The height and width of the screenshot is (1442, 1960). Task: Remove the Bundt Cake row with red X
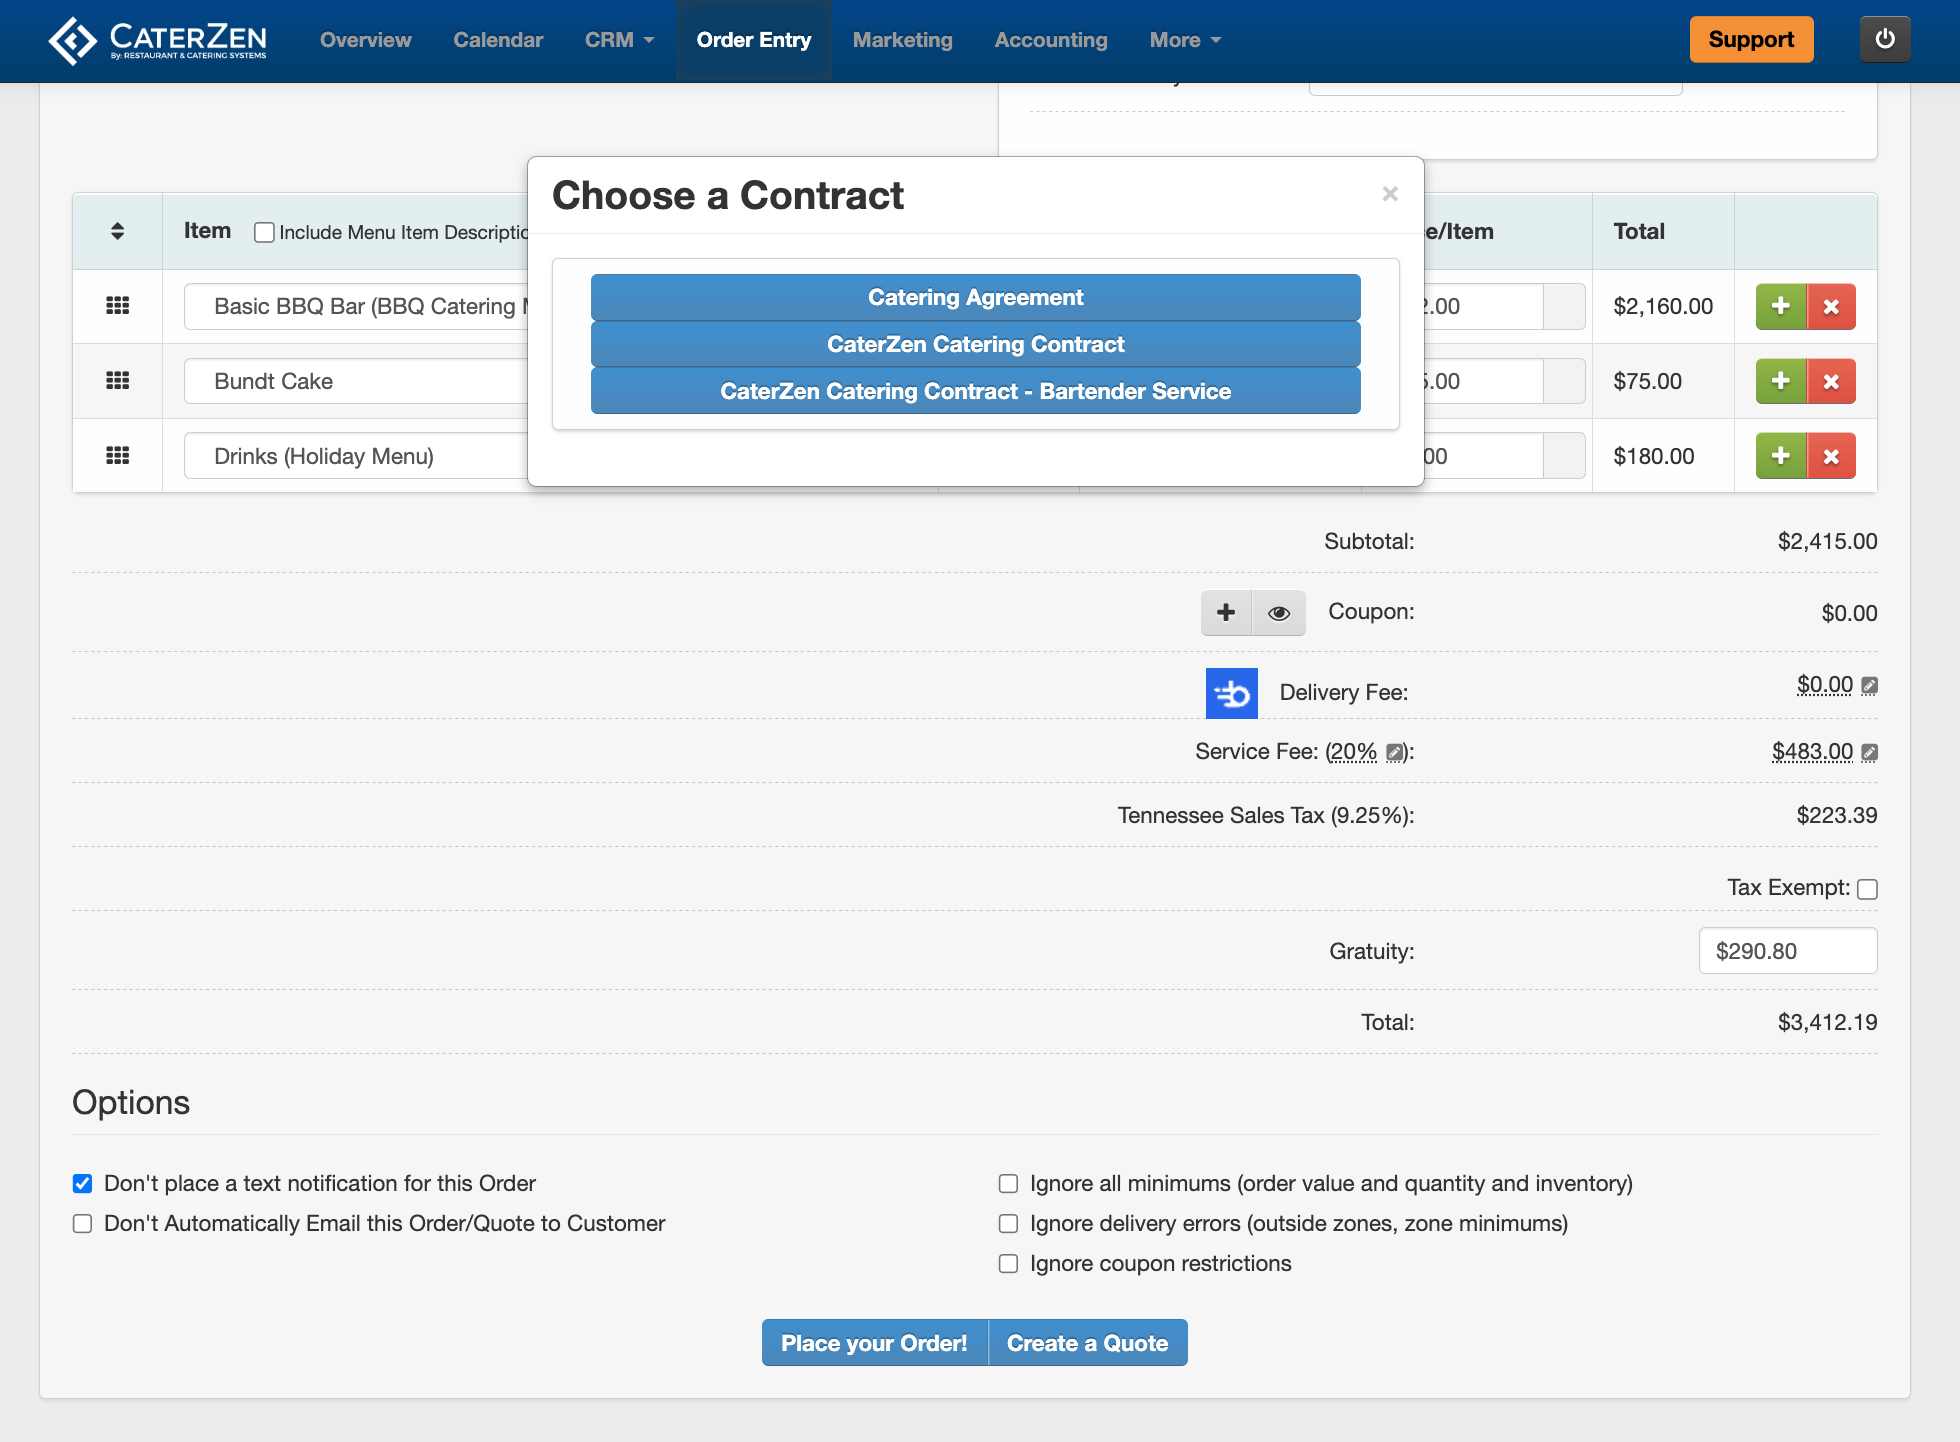[x=1831, y=381]
